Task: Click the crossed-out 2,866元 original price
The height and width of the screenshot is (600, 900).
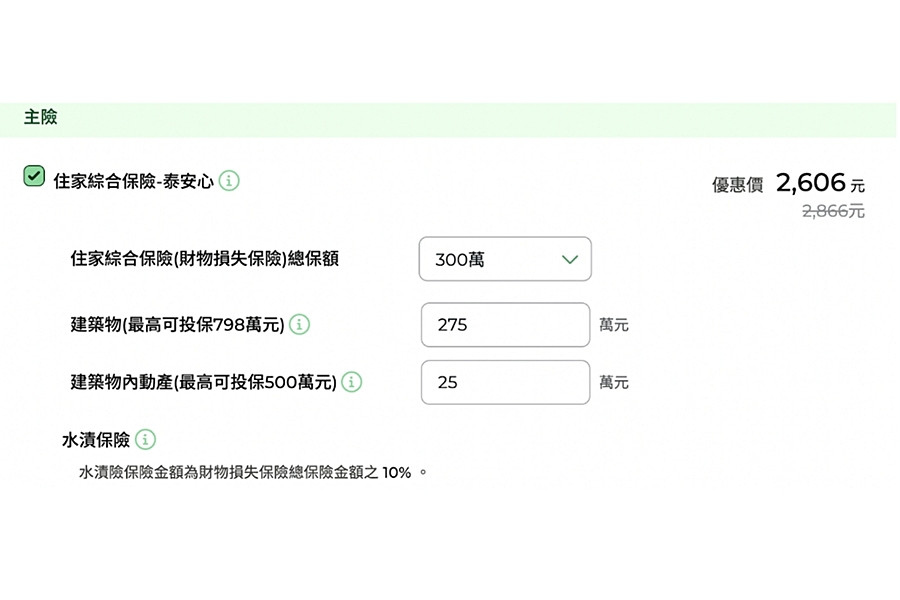Action: pos(833,211)
